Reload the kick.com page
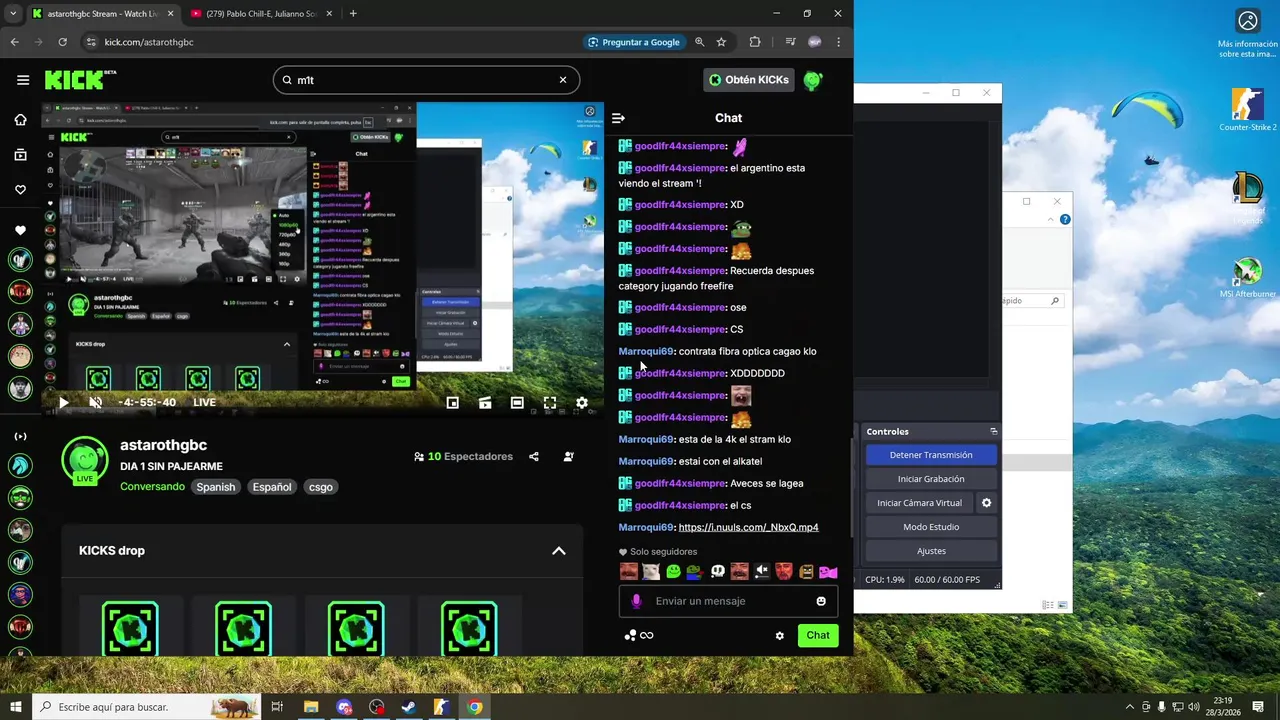Image resolution: width=1280 pixels, height=720 pixels. pyautogui.click(x=62, y=42)
